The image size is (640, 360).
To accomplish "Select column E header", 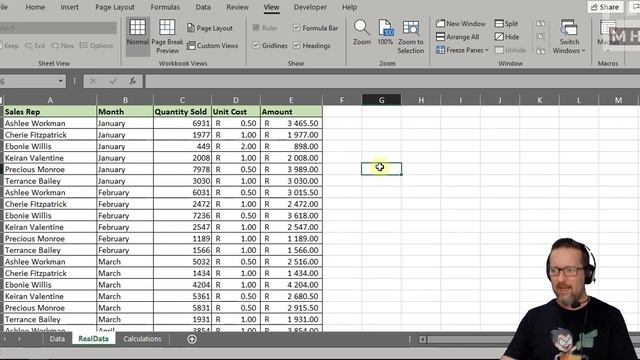I will 291,100.
